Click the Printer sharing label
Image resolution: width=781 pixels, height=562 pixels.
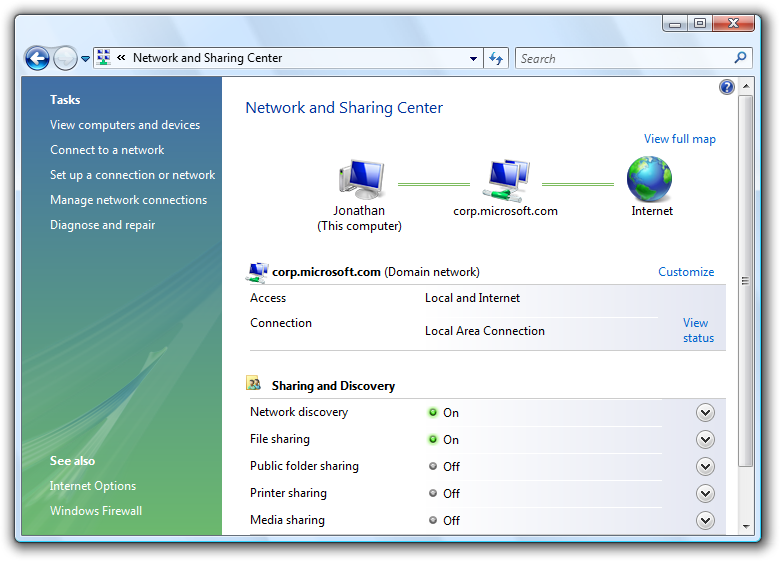click(x=288, y=493)
